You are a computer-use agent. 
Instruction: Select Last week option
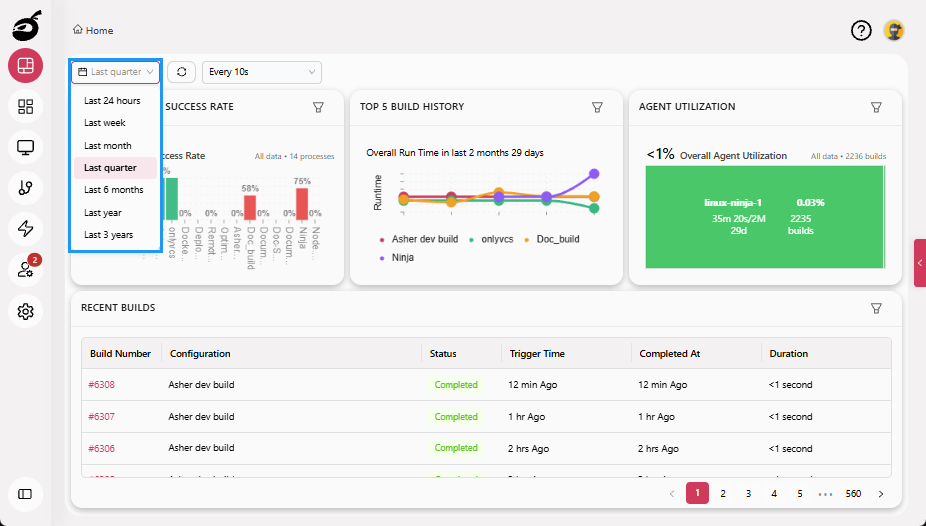click(x=115, y=123)
